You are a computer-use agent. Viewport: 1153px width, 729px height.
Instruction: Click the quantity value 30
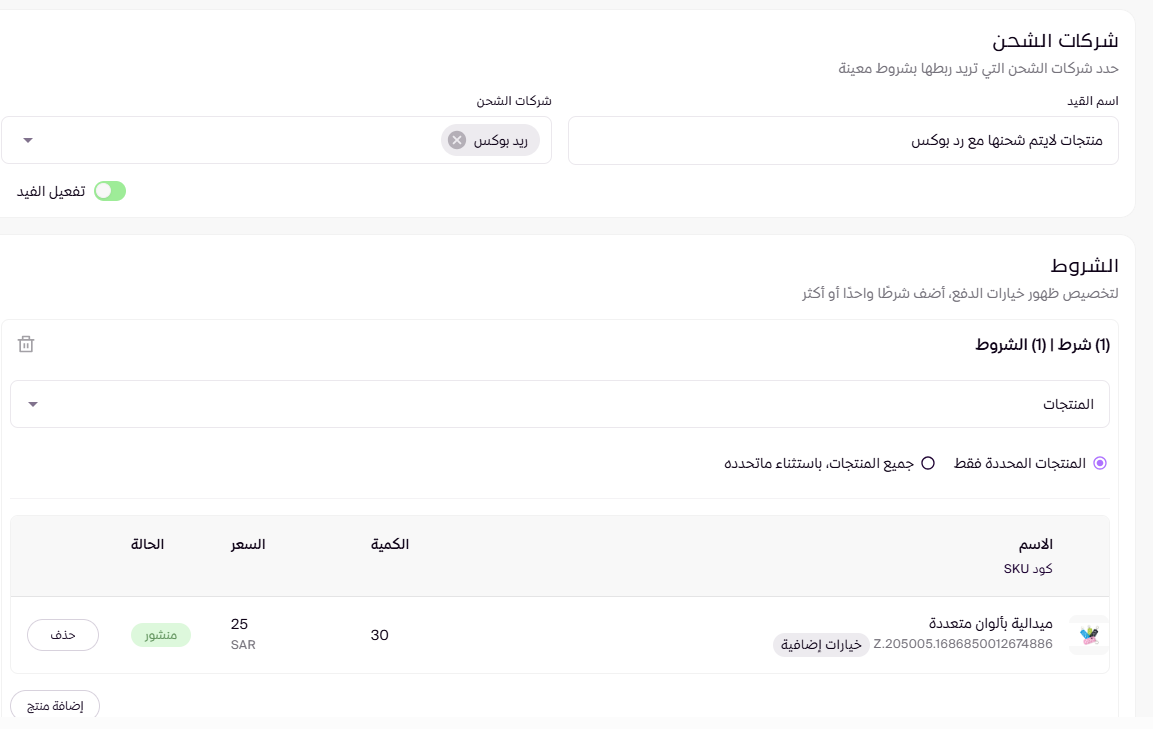[379, 635]
